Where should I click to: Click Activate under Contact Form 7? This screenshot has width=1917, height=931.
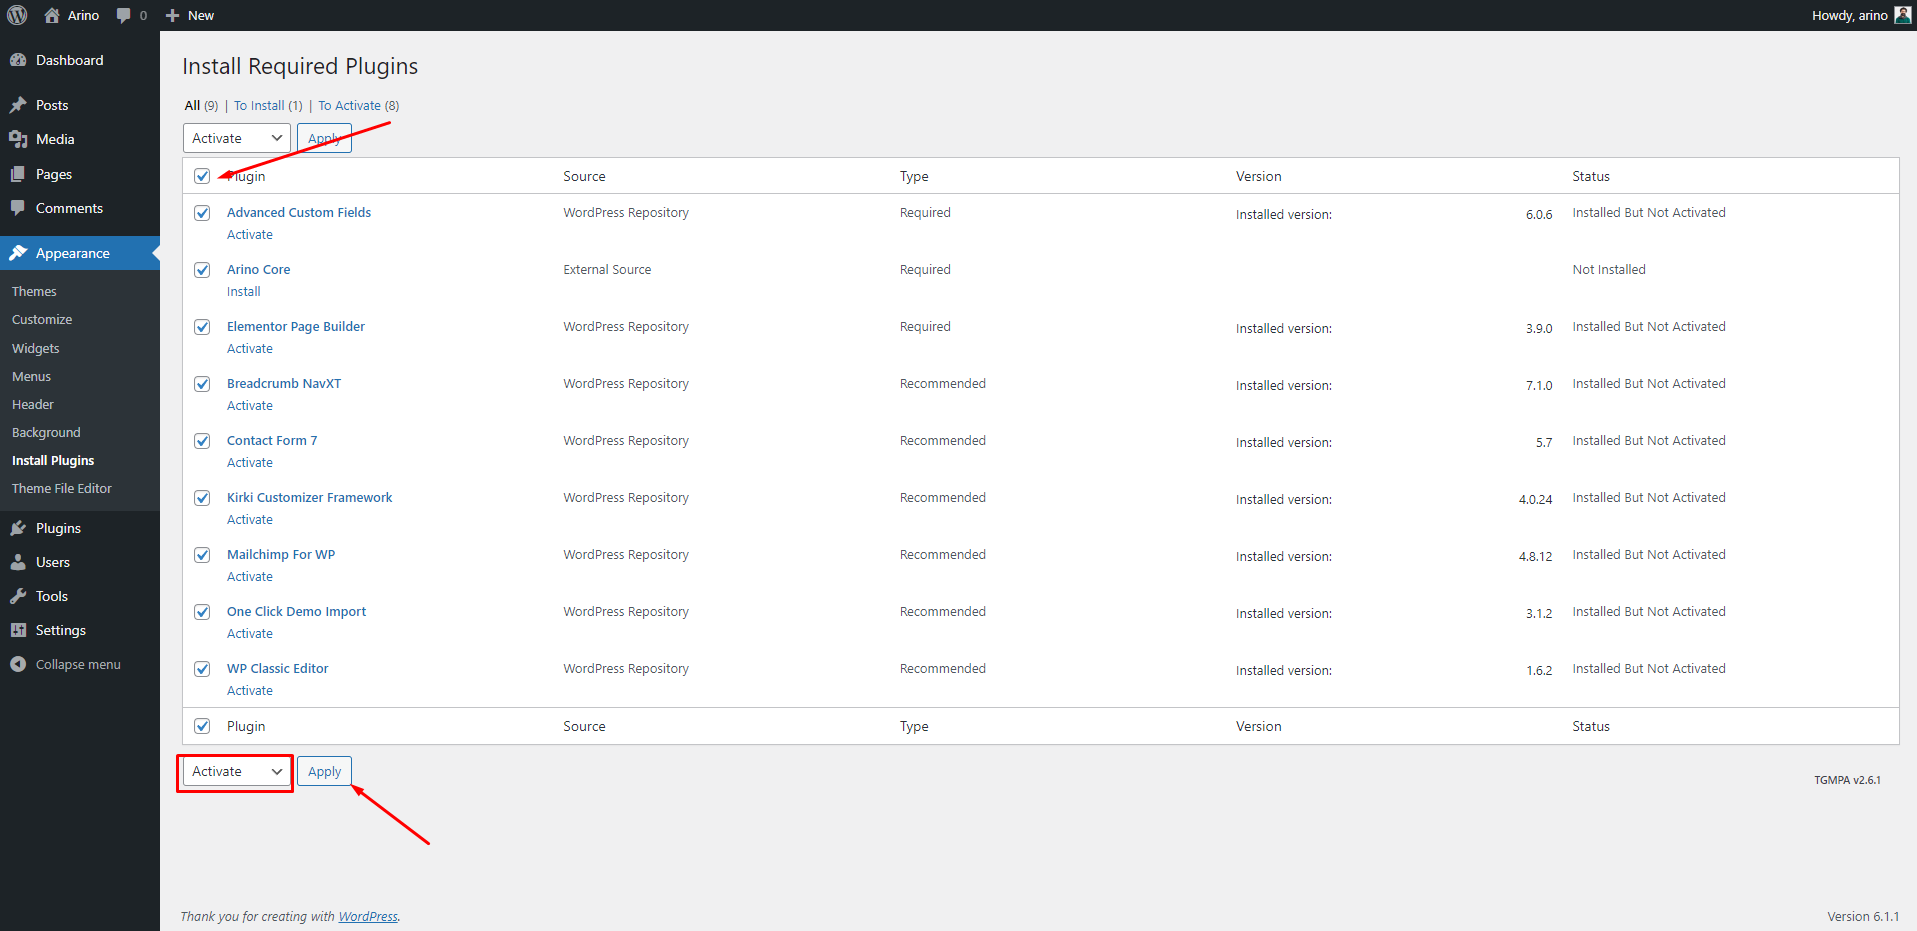250,462
